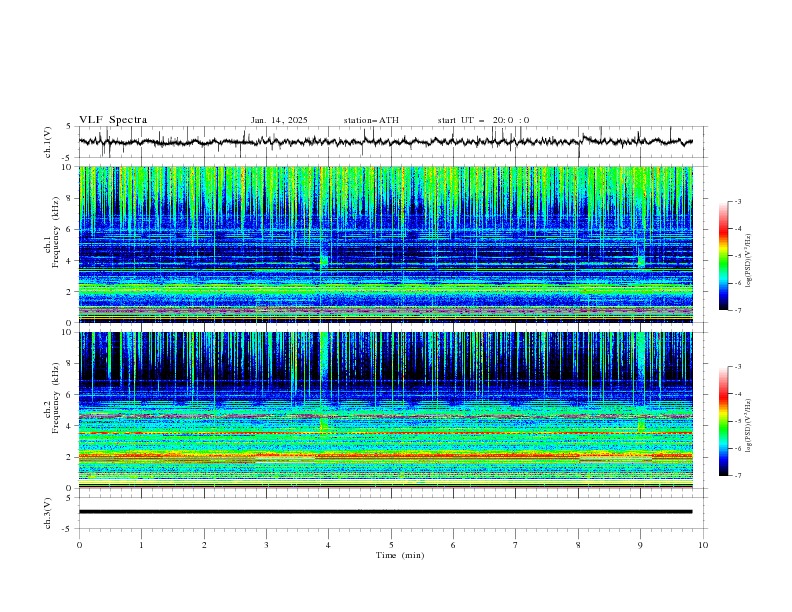792x612 pixels.
Task: Click time axis tick label 4
Action: pos(328,545)
